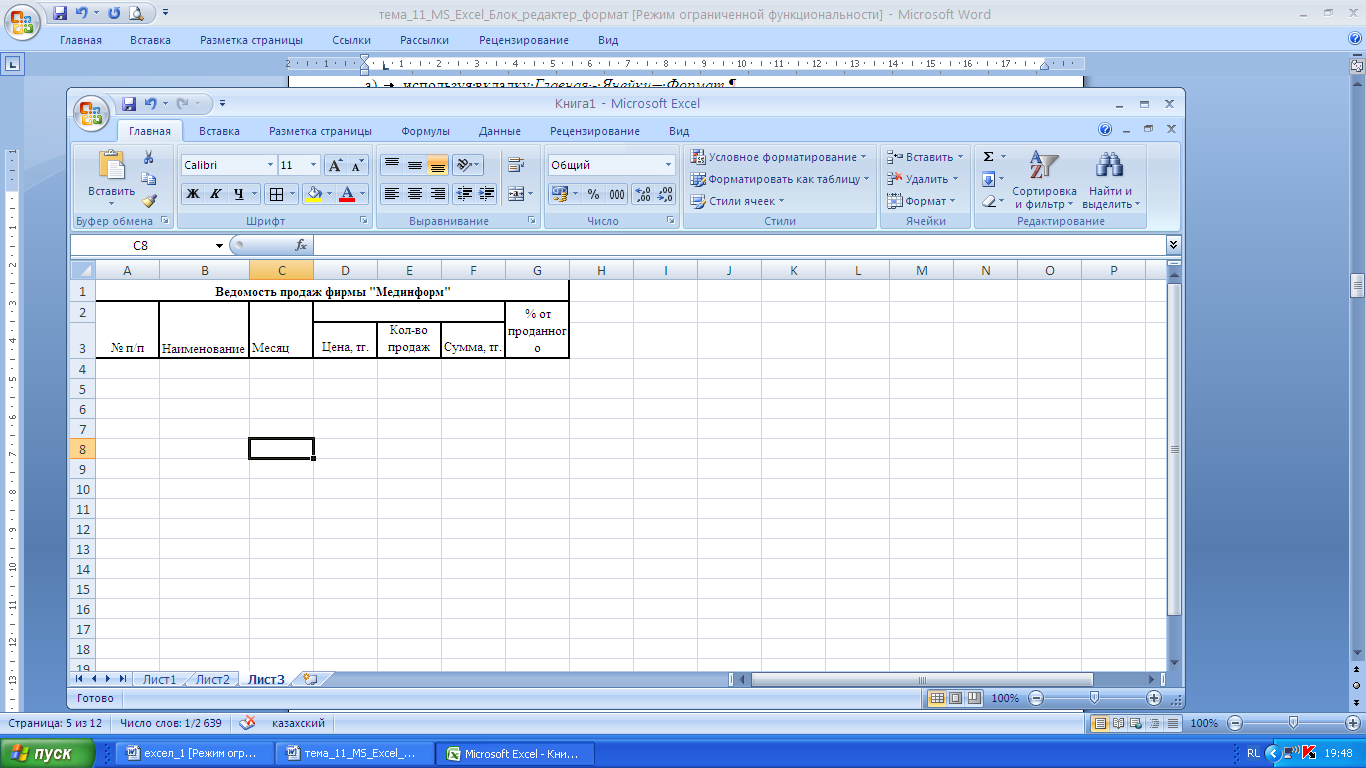Toggle right horizontal text alignment
The width and height of the screenshot is (1366, 768).
point(436,193)
